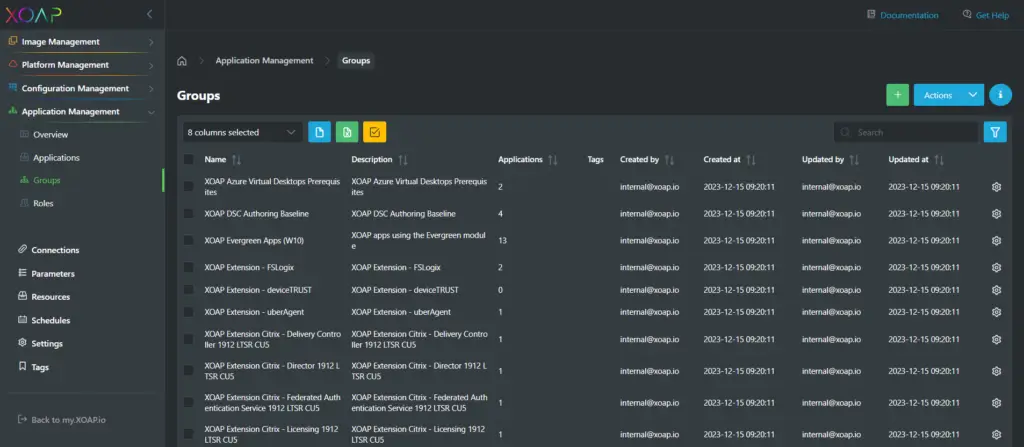Check the XOAP Extension - deviceTRUST row
This screenshot has width=1024, height=447.
(x=188, y=290)
